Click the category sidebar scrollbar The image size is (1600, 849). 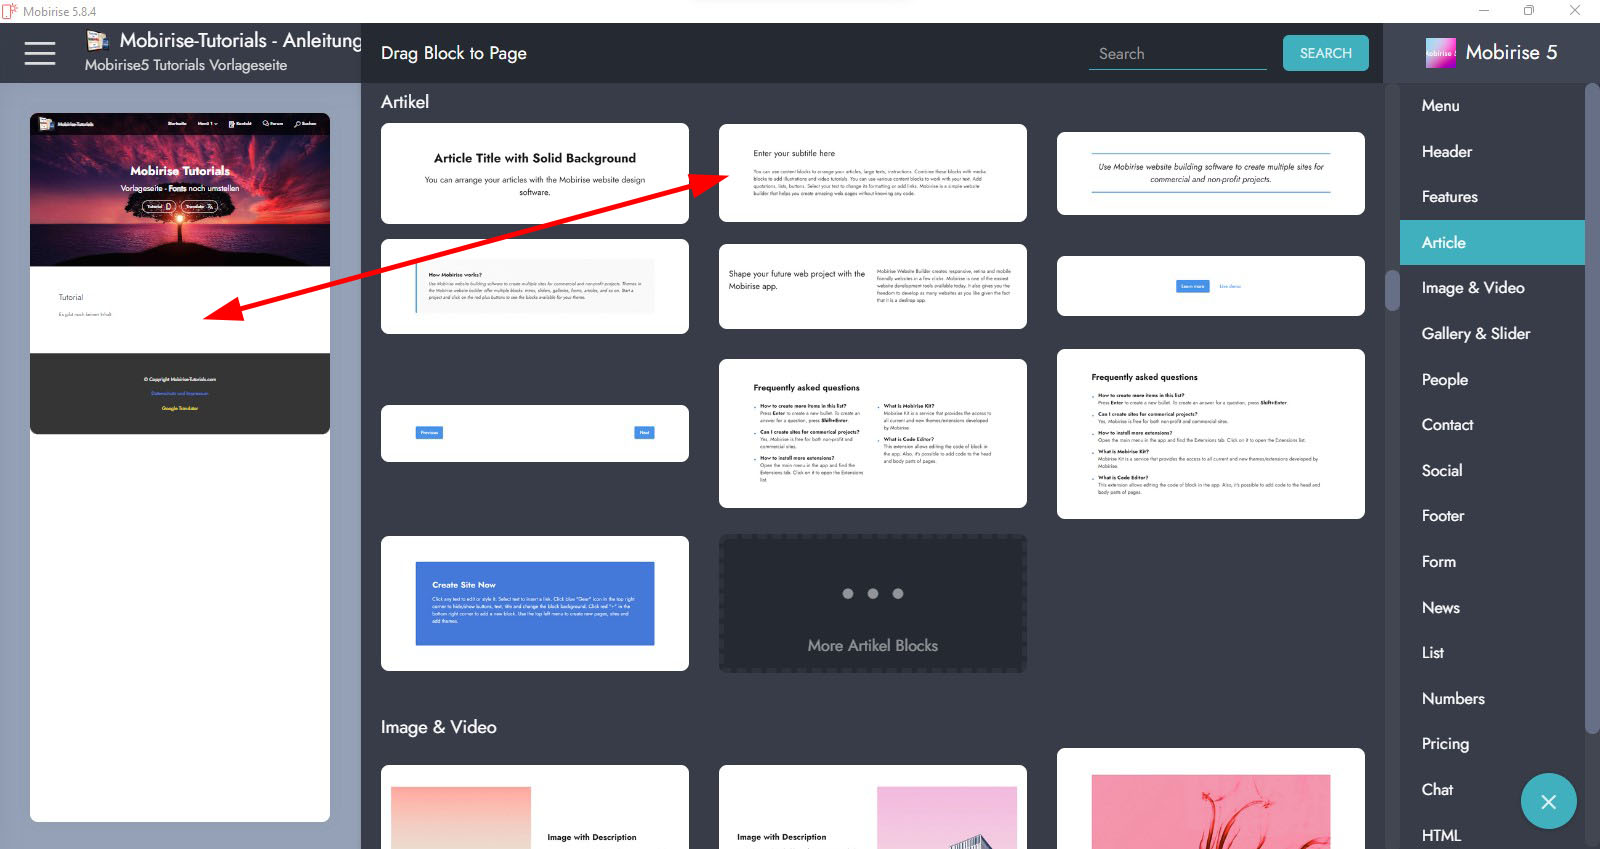(x=1592, y=409)
